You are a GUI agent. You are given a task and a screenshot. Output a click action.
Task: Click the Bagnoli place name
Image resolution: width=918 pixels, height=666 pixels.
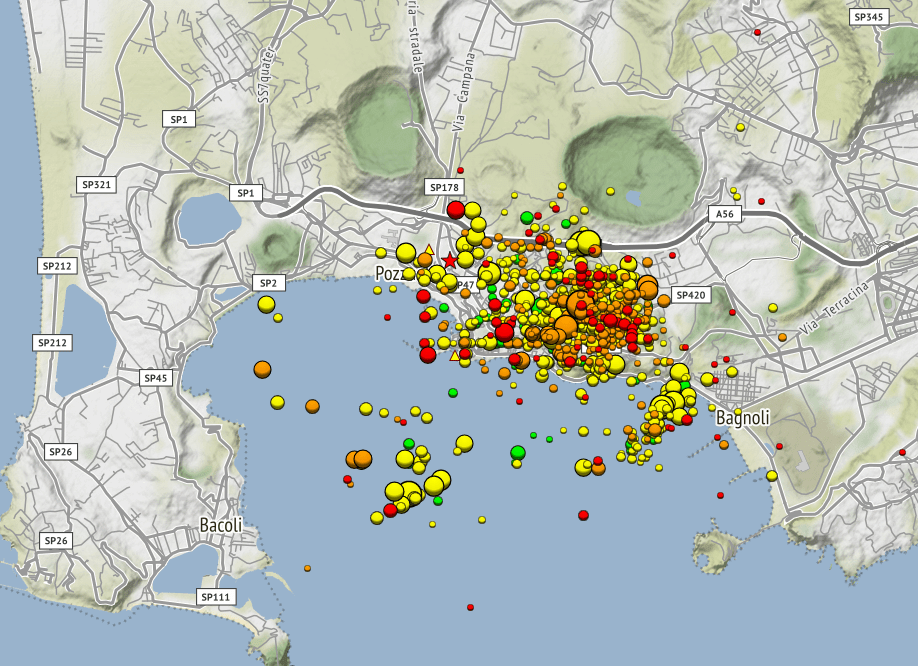click(743, 418)
